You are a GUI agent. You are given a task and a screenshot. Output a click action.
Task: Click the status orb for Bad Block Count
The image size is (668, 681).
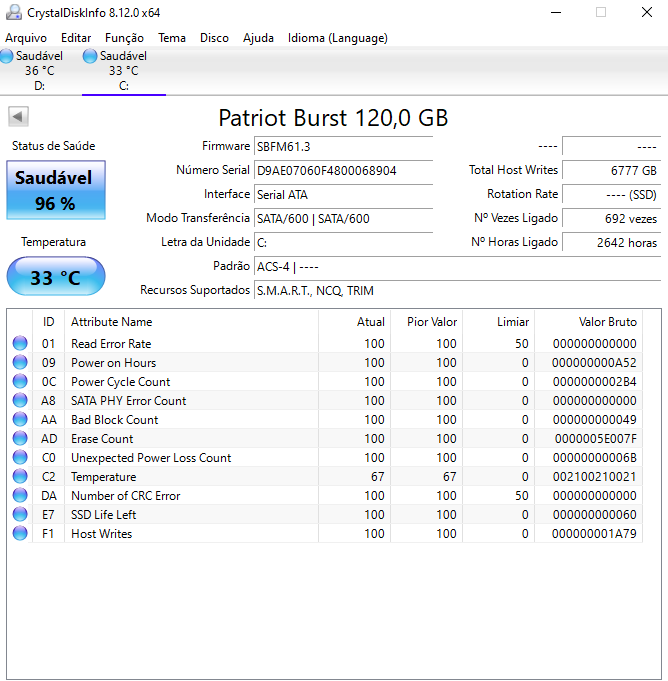(x=20, y=419)
